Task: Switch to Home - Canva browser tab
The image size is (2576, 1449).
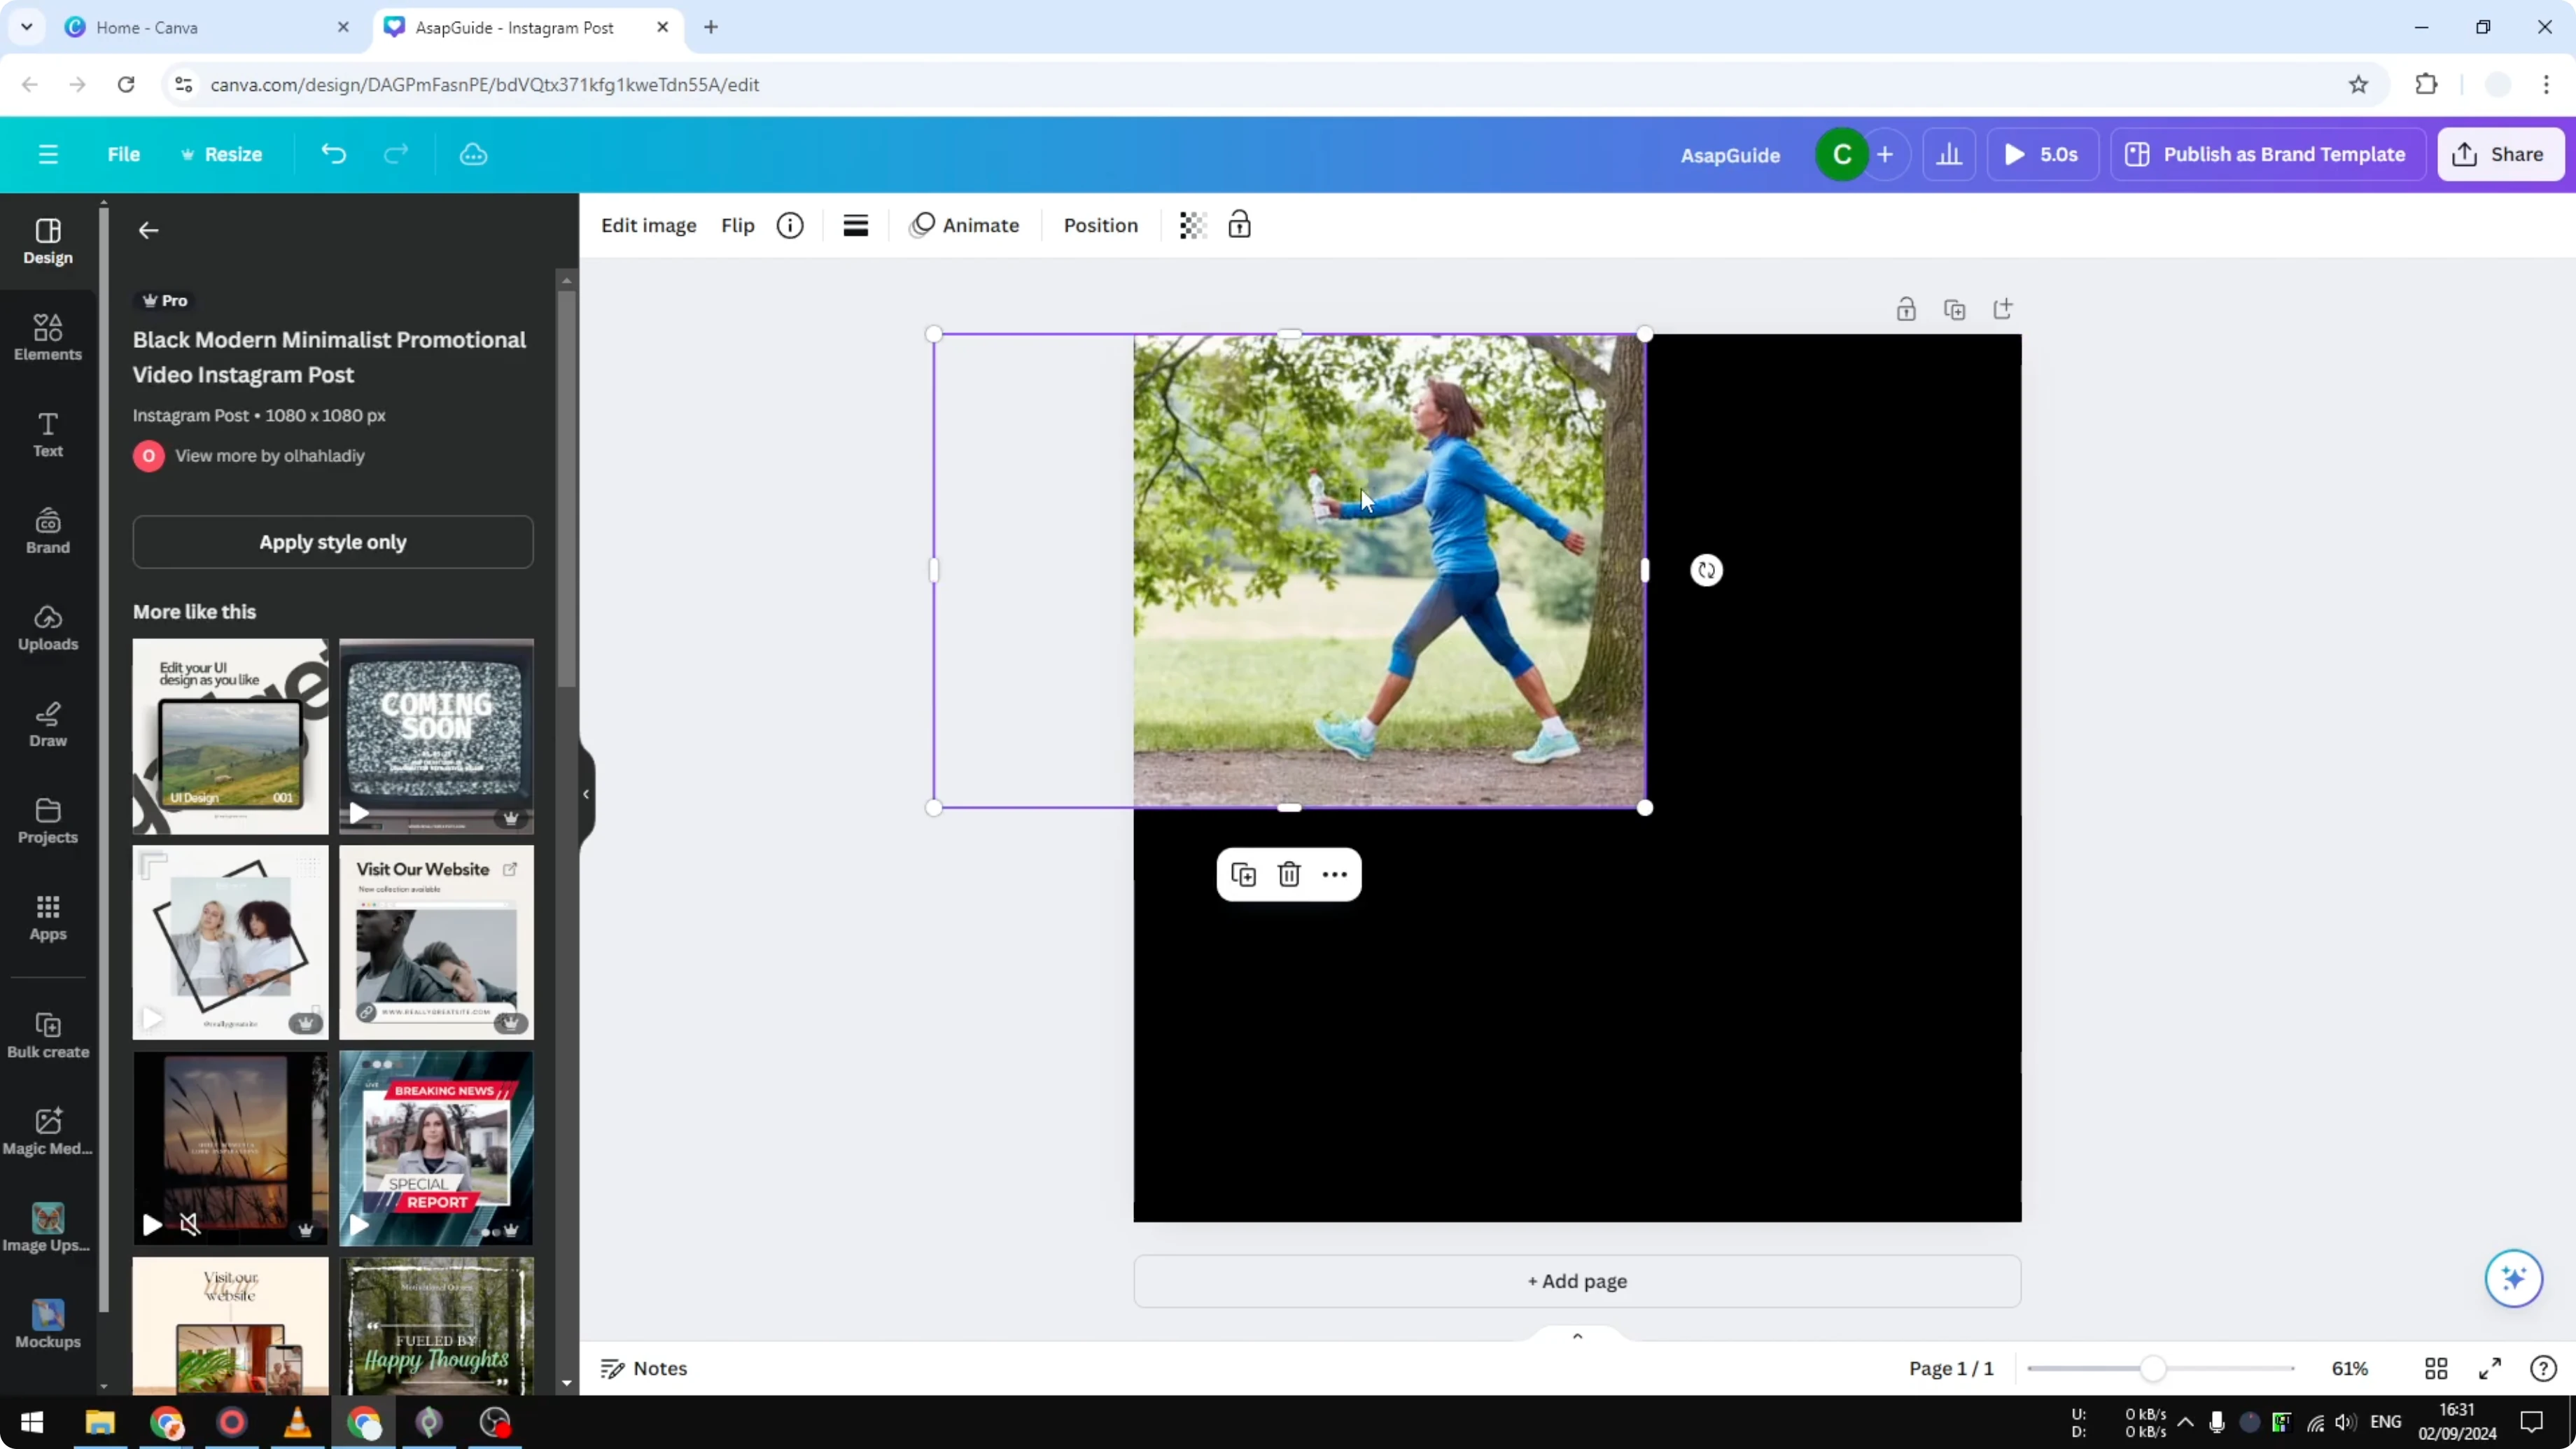Action: (x=207, y=28)
